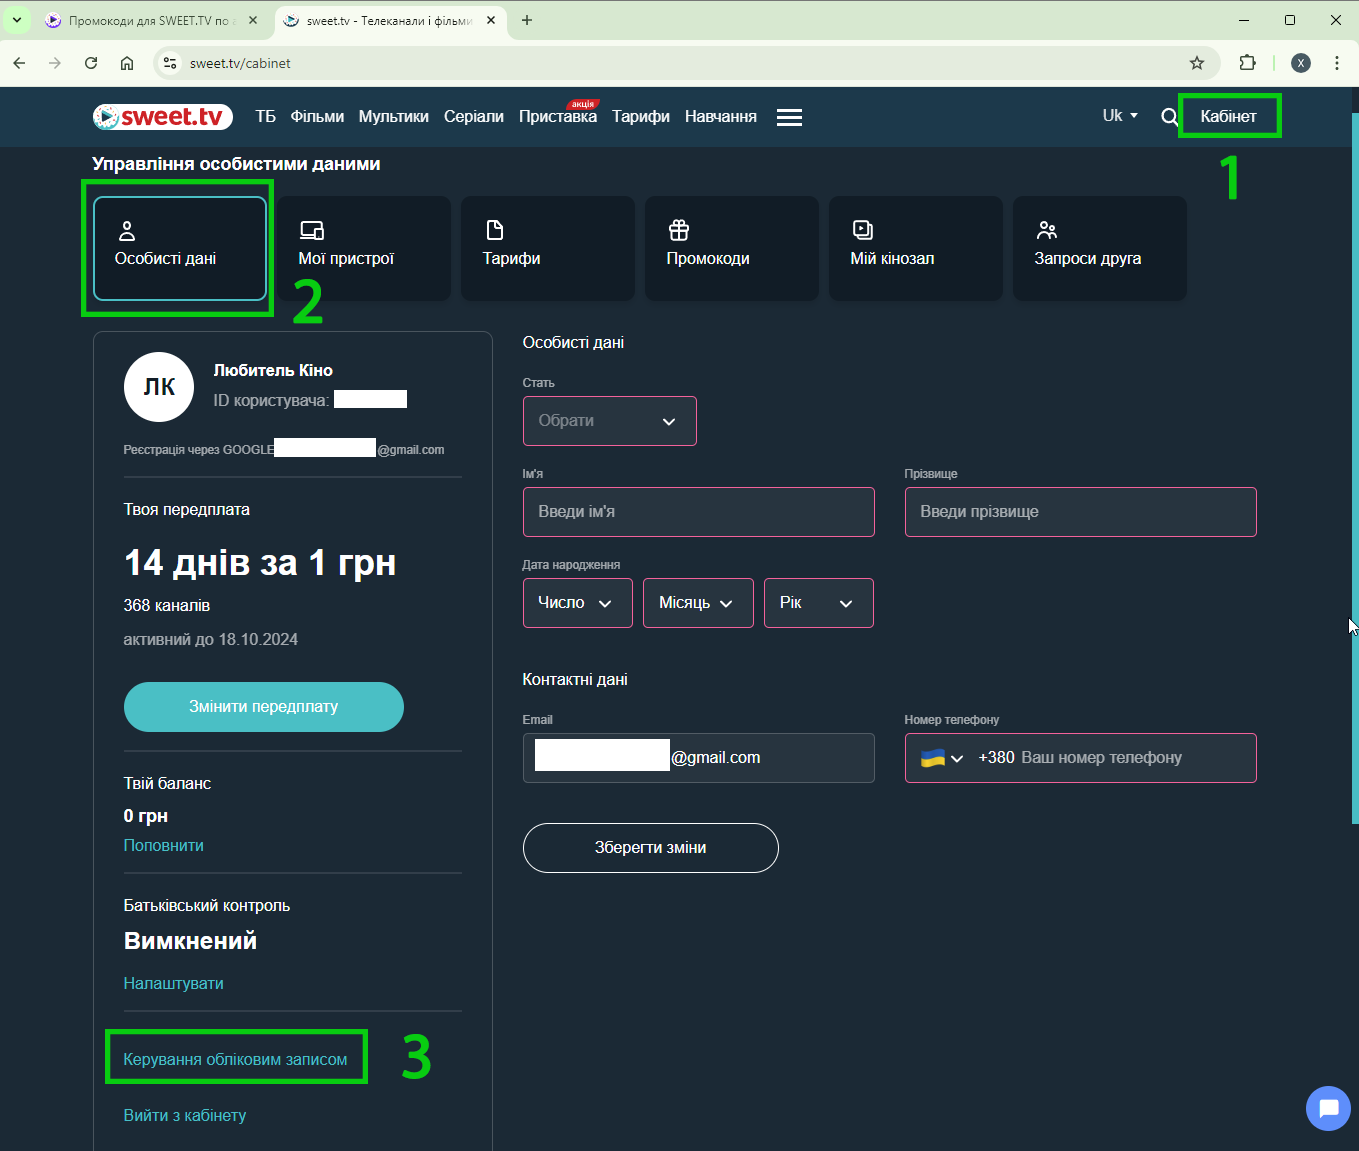
Task: Expand the Стать dropdown
Action: (x=609, y=421)
